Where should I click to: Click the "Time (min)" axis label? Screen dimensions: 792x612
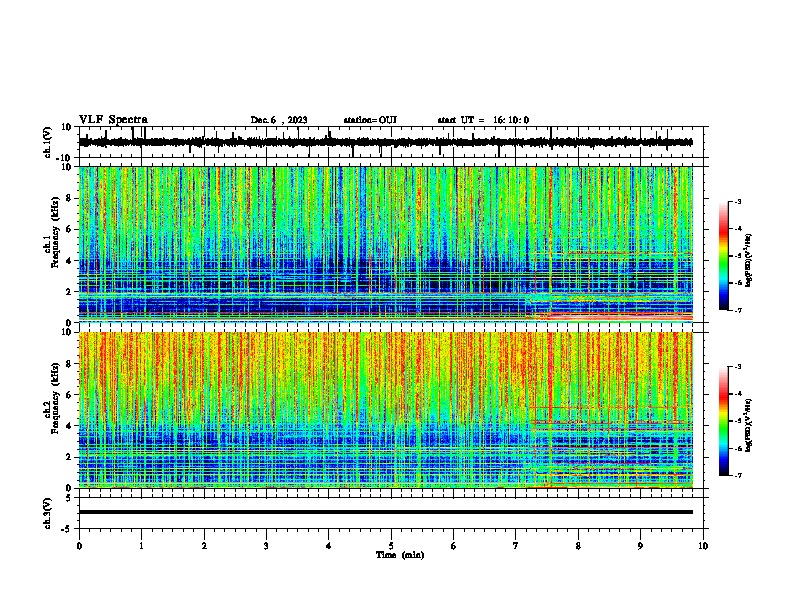pyautogui.click(x=400, y=555)
